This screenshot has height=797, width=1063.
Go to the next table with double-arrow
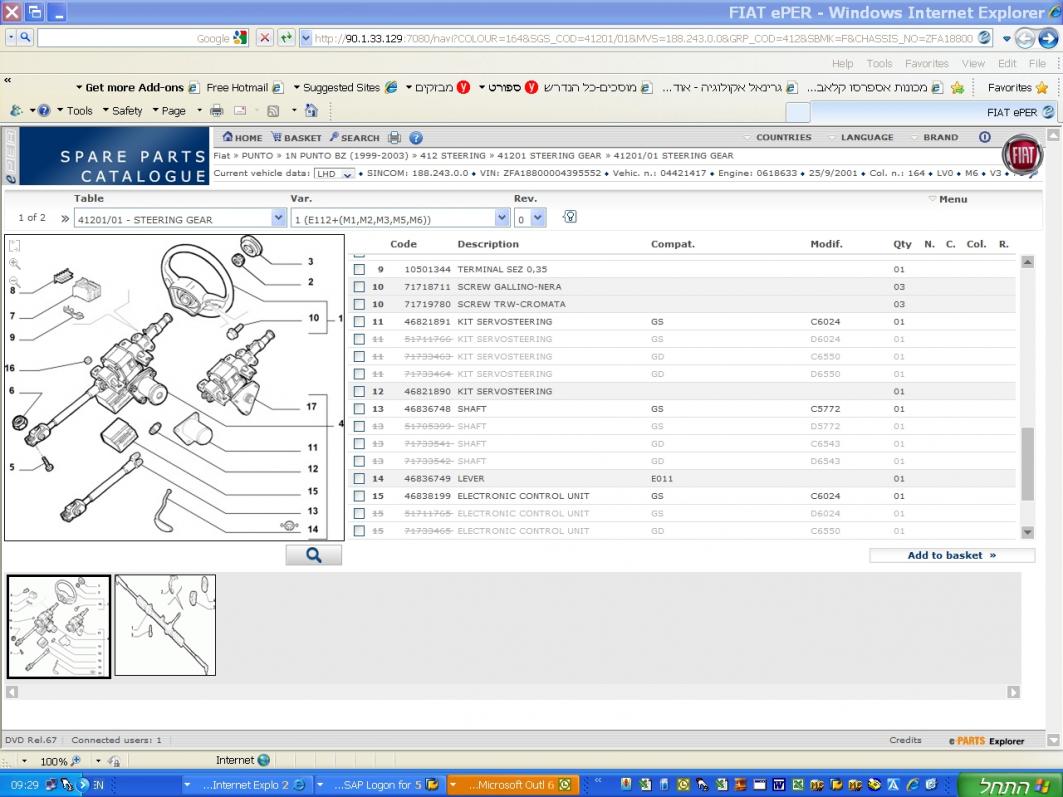click(65, 218)
